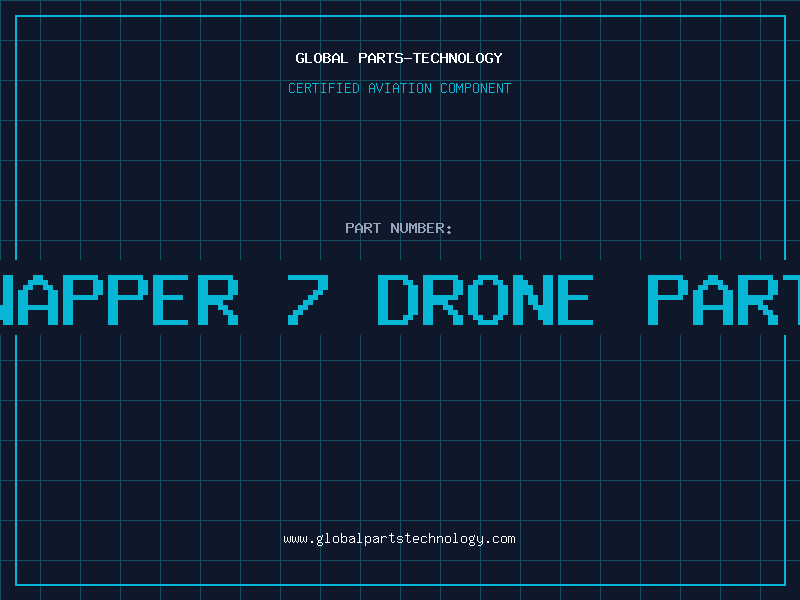Click the word NUMBER: in the label
This screenshot has width=800, height=600.
[x=421, y=228]
